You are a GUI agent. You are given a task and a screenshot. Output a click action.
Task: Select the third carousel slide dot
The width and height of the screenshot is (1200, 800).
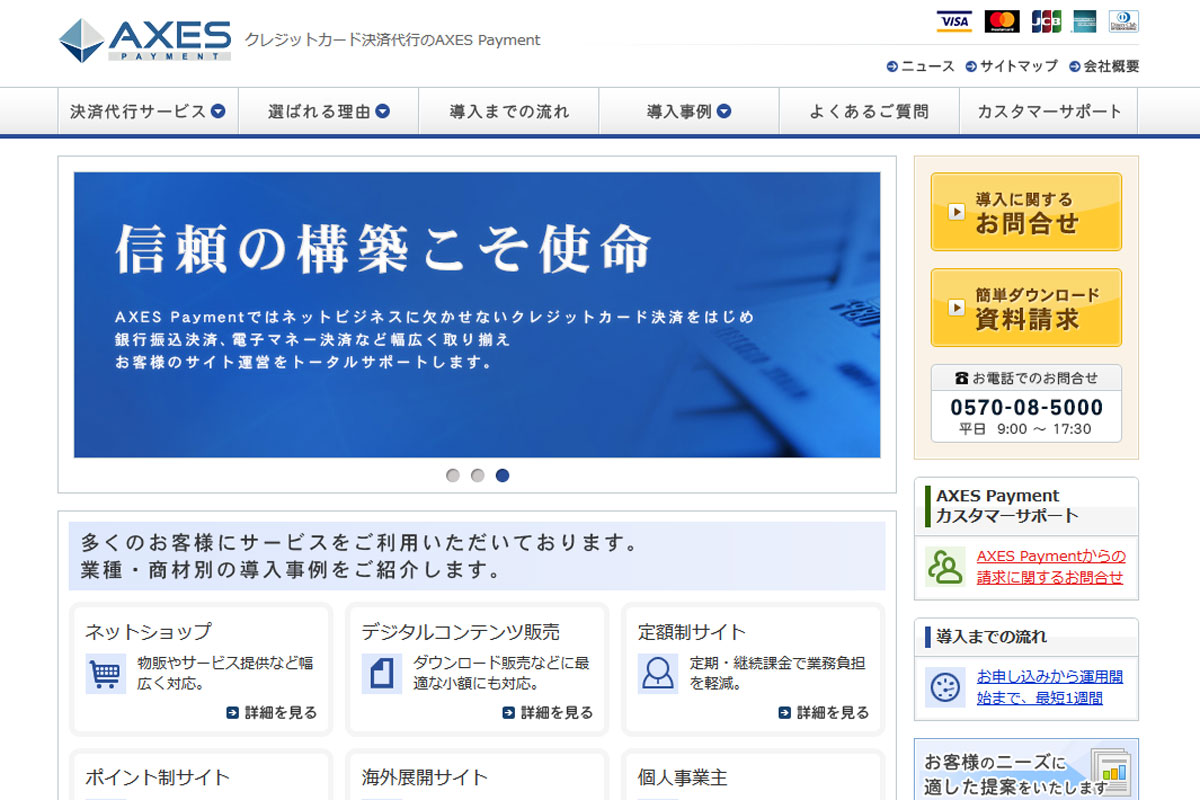pyautogui.click(x=502, y=476)
